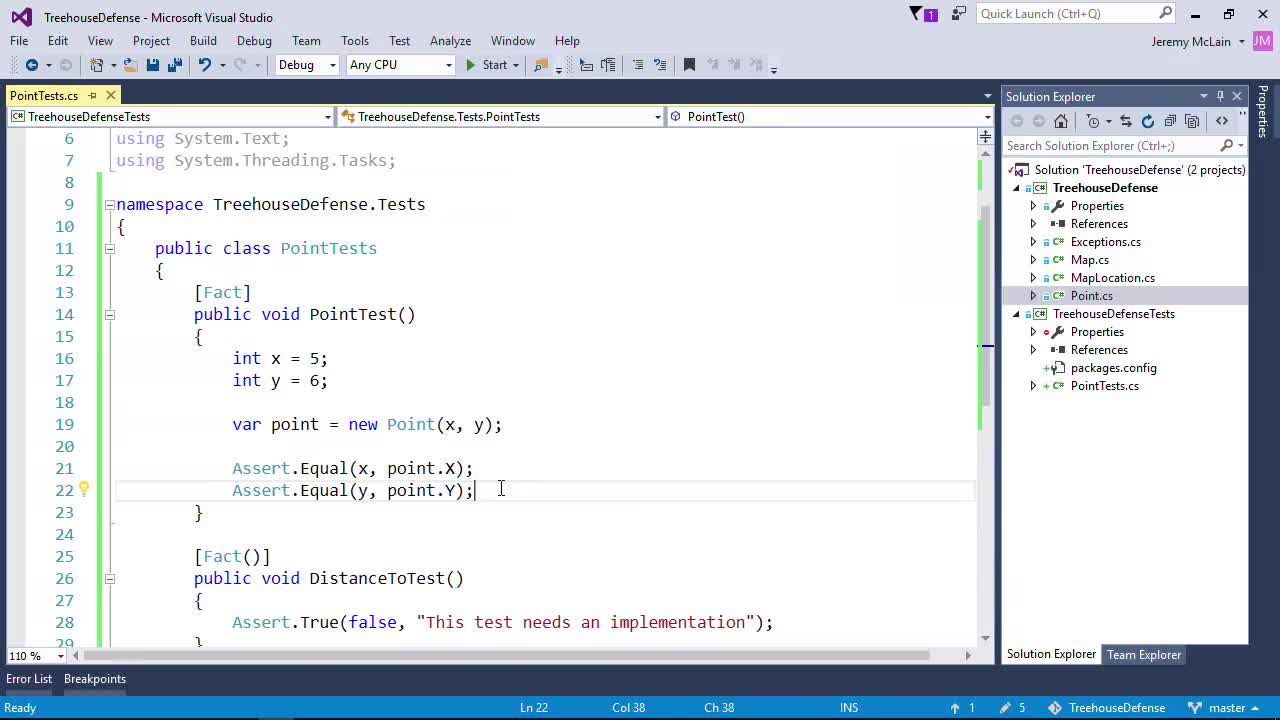Screen dimensions: 1280x720
Task: Click the Save All toolbar icon
Action: coord(173,64)
